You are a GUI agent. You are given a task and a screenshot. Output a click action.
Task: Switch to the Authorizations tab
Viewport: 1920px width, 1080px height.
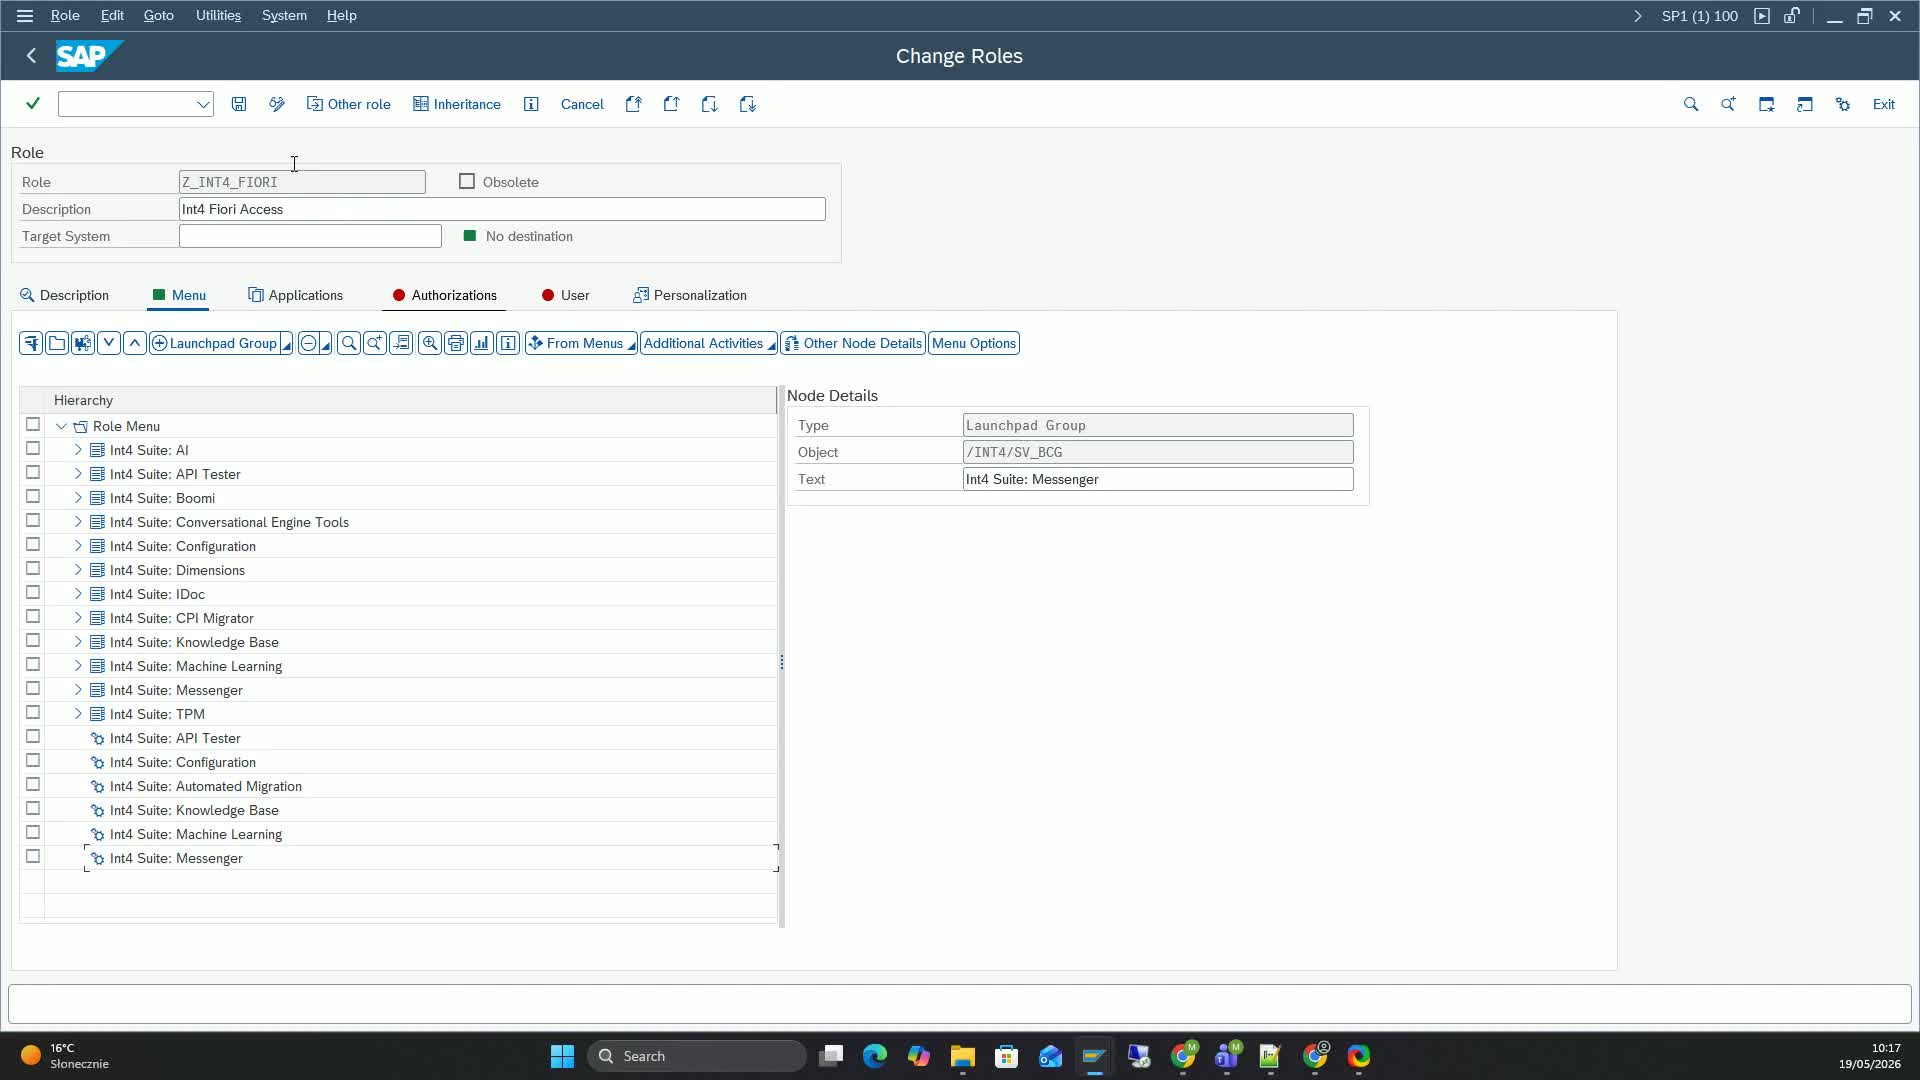point(445,295)
